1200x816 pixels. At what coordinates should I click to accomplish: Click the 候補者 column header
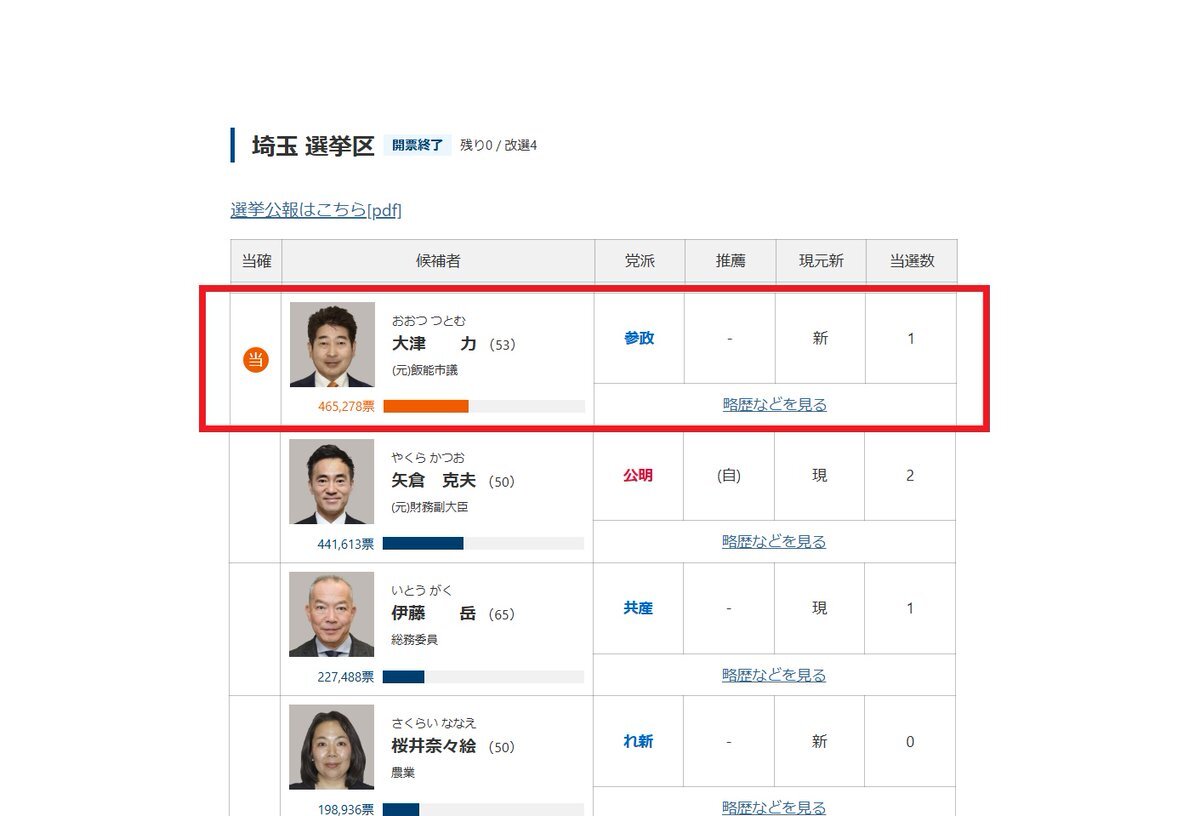click(438, 261)
